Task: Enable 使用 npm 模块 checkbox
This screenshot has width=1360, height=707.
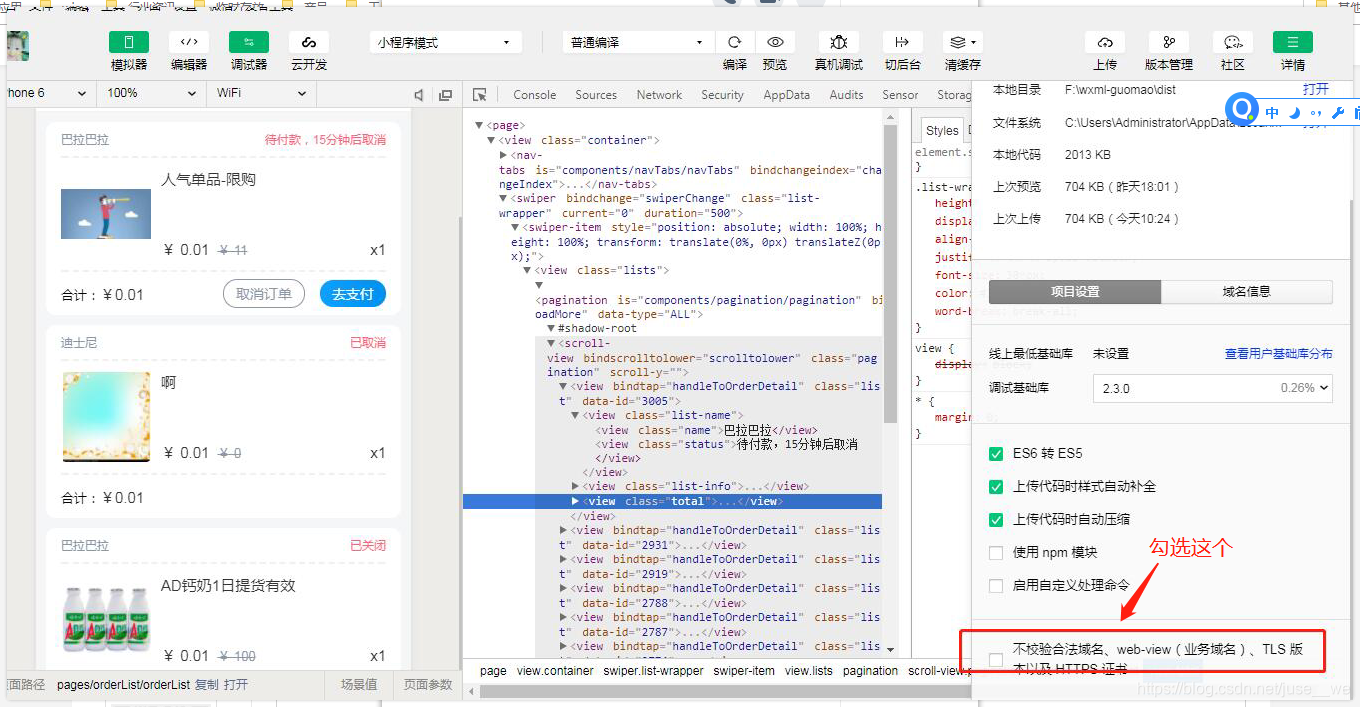Action: coord(996,553)
